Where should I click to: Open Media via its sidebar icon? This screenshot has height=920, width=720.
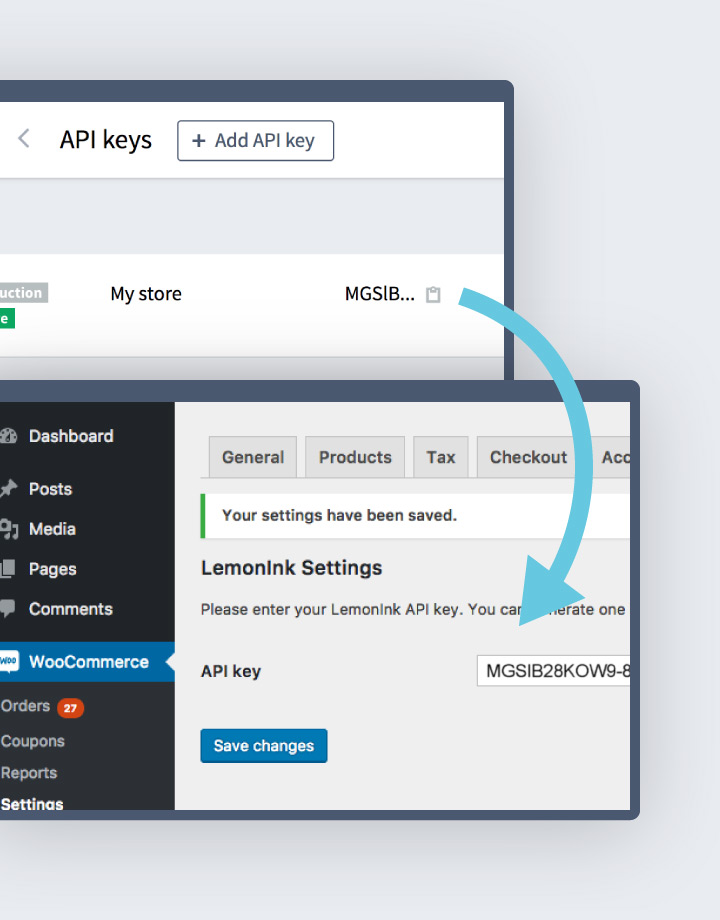[9, 529]
